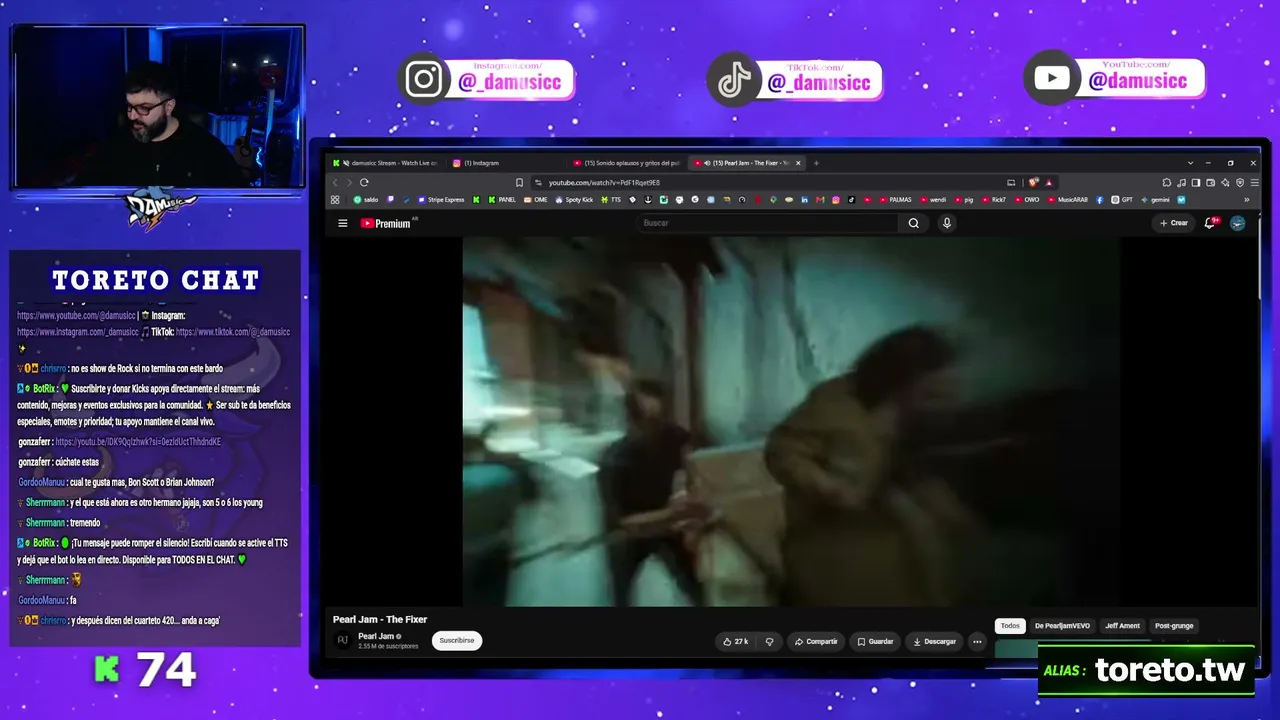Open more actions ellipsis under the video
The width and height of the screenshot is (1280, 720).
pyautogui.click(x=977, y=641)
